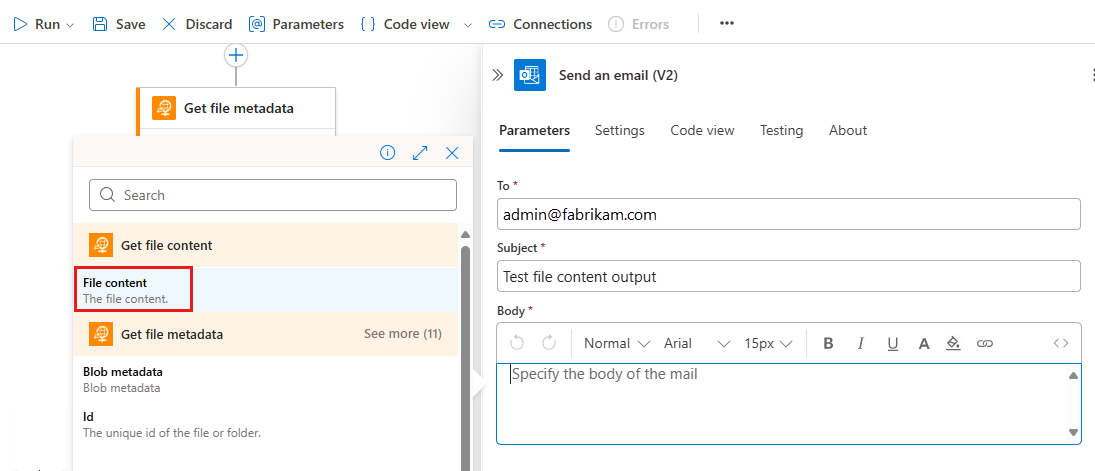Expand the dynamic content panel to full size
Image resolution: width=1095 pixels, height=471 pixels.
(x=420, y=152)
